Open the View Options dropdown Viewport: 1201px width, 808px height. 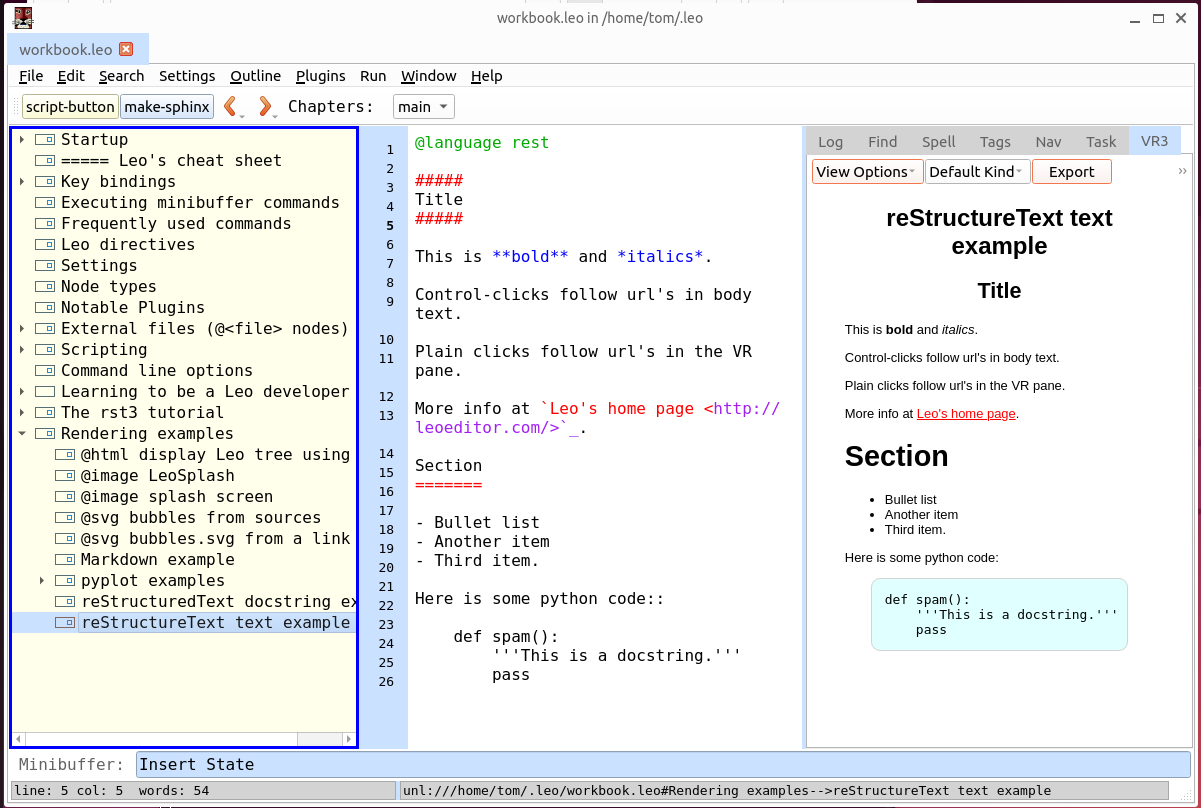coord(866,172)
